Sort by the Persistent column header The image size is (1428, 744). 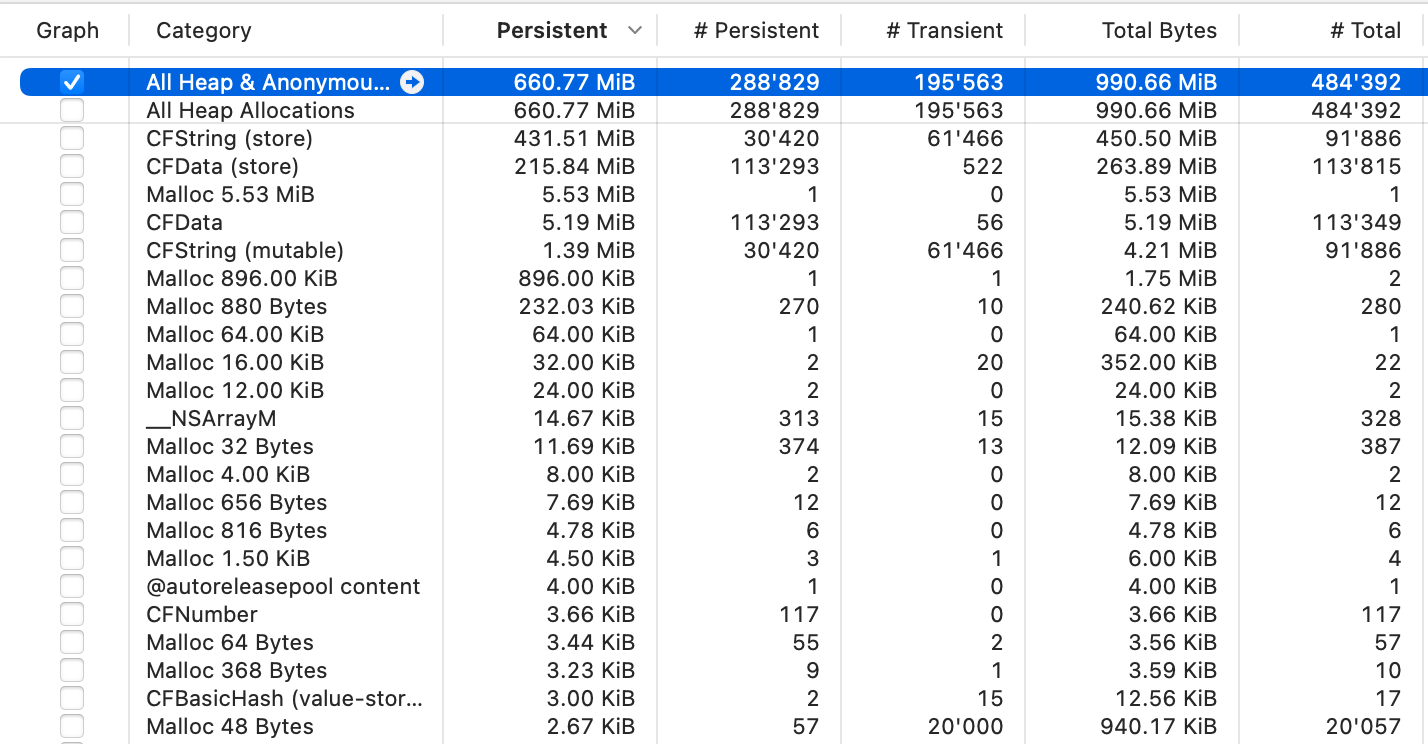[551, 31]
